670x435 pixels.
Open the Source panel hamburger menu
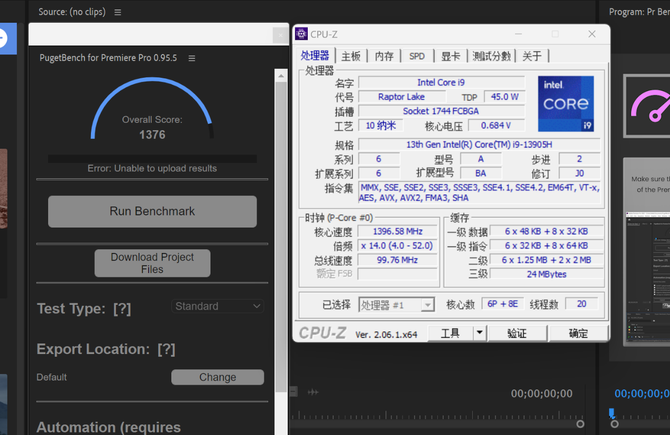[x=118, y=12]
